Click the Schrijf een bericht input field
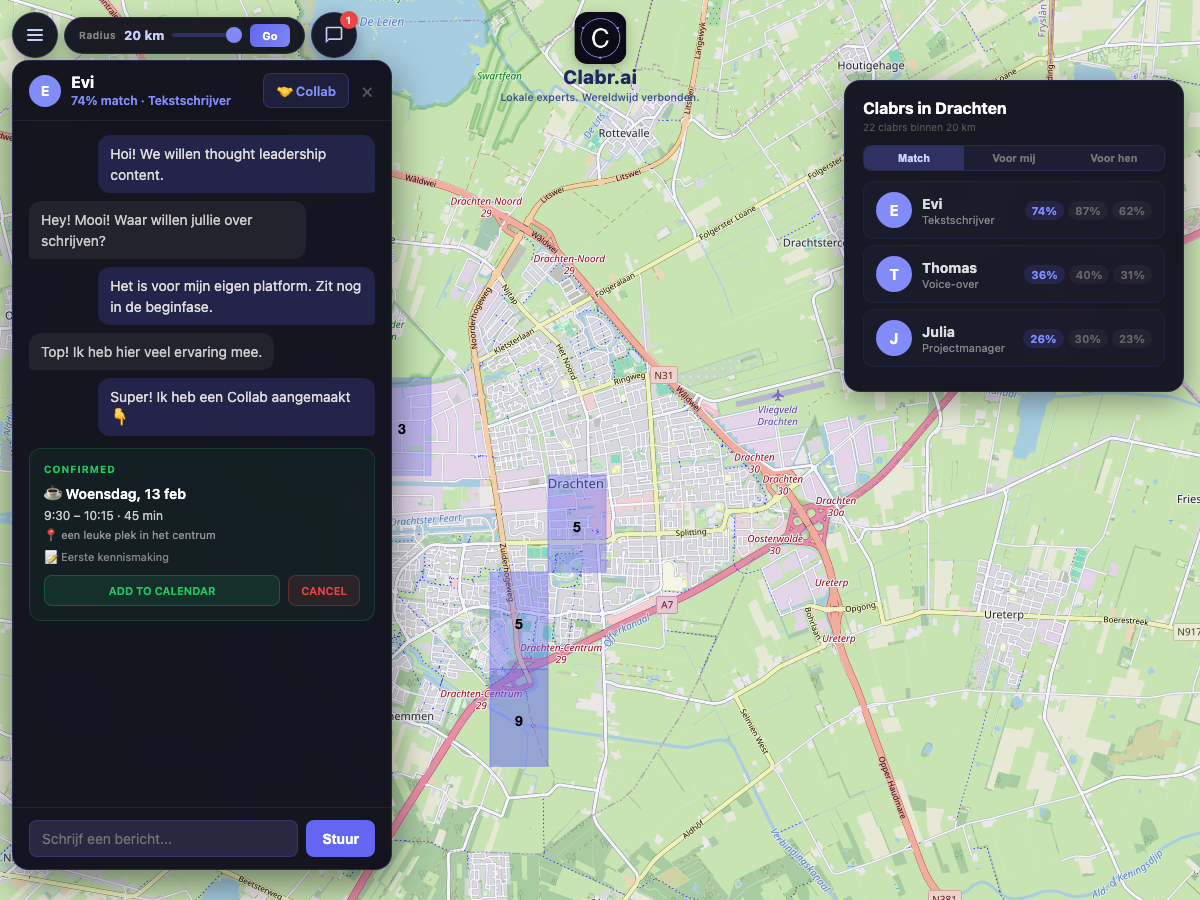This screenshot has width=1200, height=900. 163,838
